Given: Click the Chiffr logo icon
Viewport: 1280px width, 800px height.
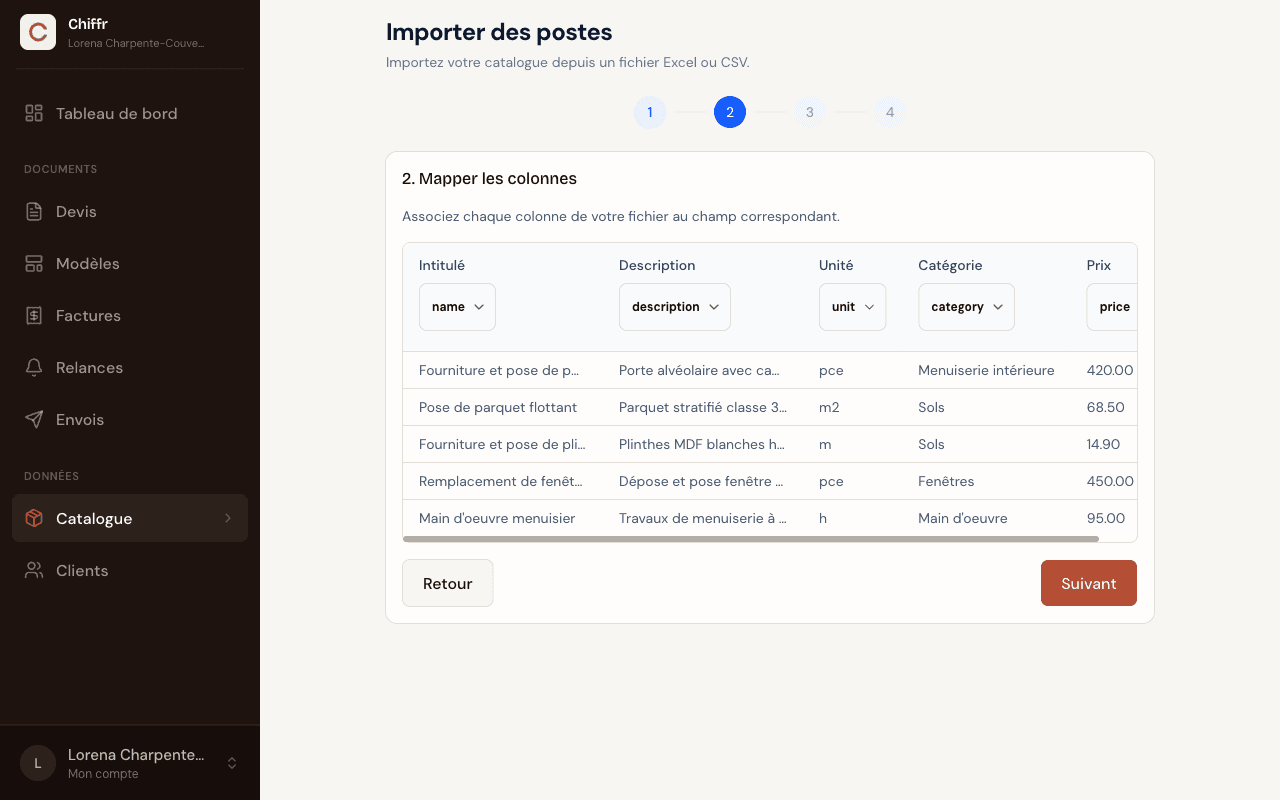Looking at the screenshot, I should pos(38,32).
